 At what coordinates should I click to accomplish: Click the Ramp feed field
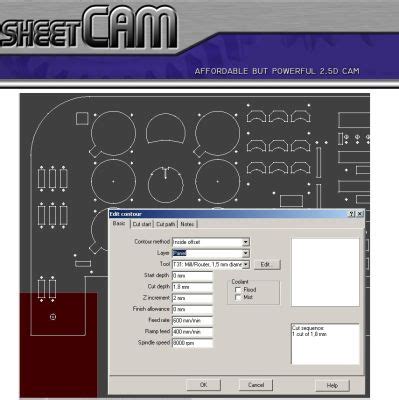click(x=192, y=332)
